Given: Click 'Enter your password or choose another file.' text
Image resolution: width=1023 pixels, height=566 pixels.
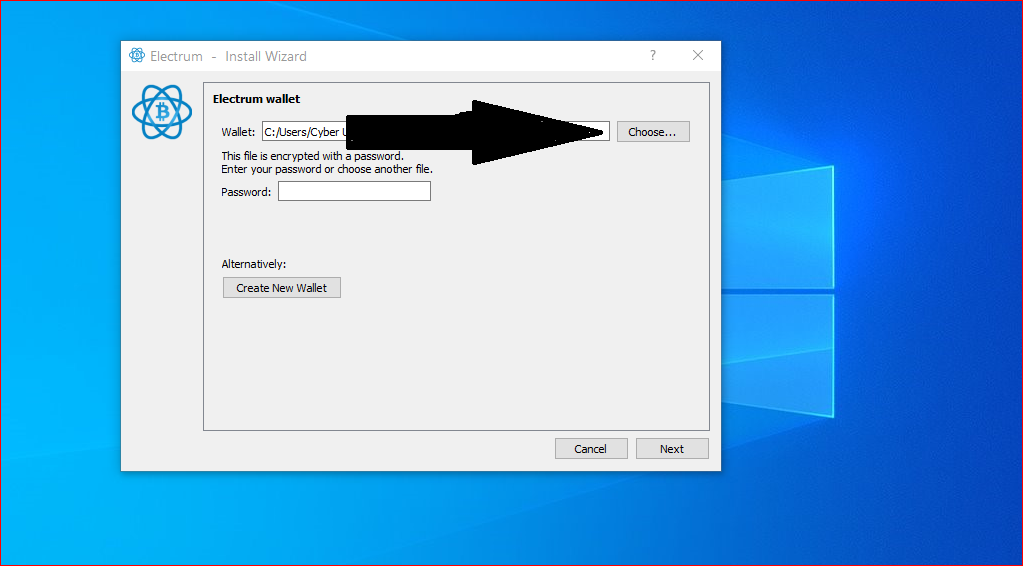Looking at the screenshot, I should click(x=327, y=169).
